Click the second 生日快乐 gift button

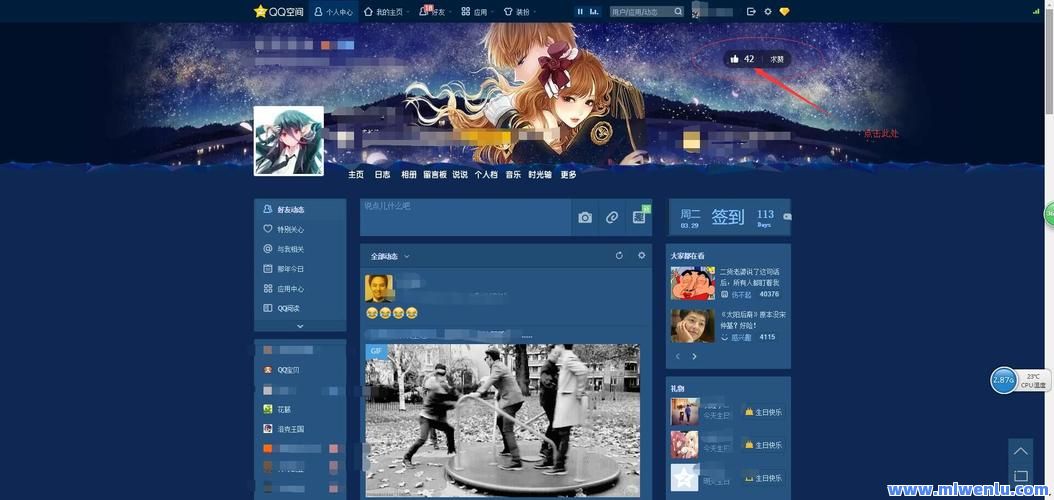click(x=762, y=445)
